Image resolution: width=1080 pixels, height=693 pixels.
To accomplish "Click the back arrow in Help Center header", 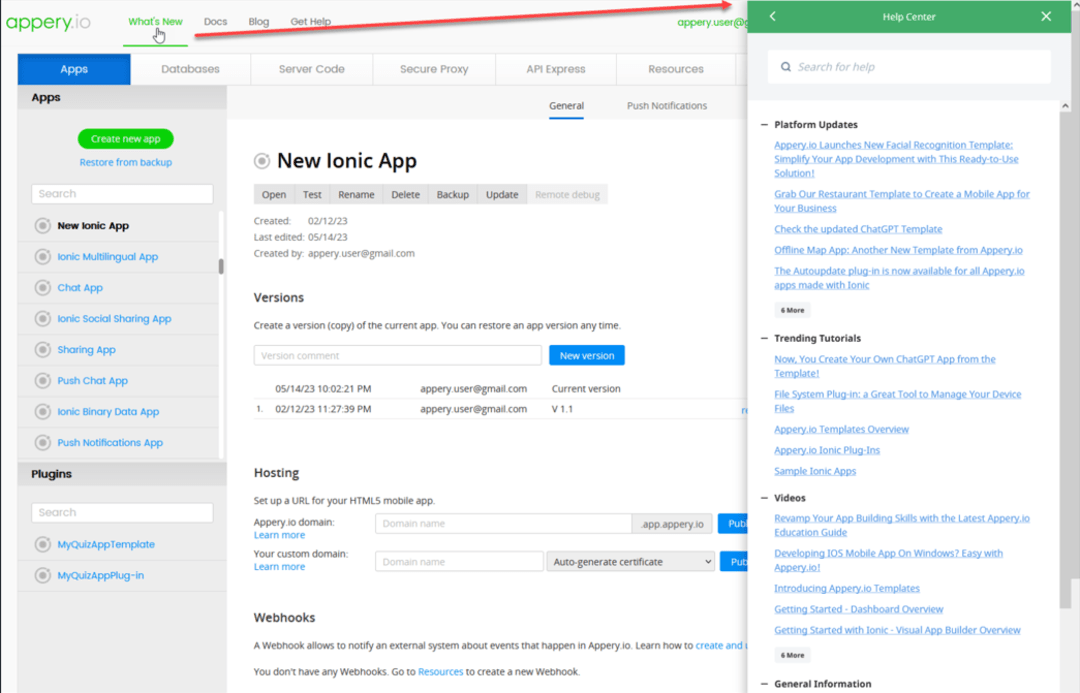I will [770, 16].
